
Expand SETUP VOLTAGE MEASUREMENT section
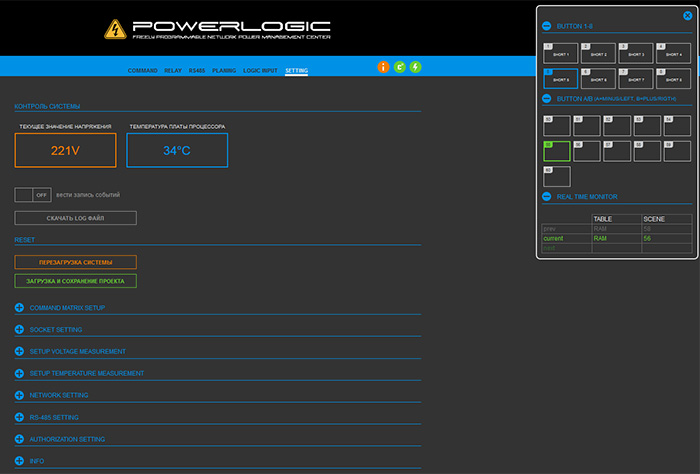pyautogui.click(x=19, y=351)
